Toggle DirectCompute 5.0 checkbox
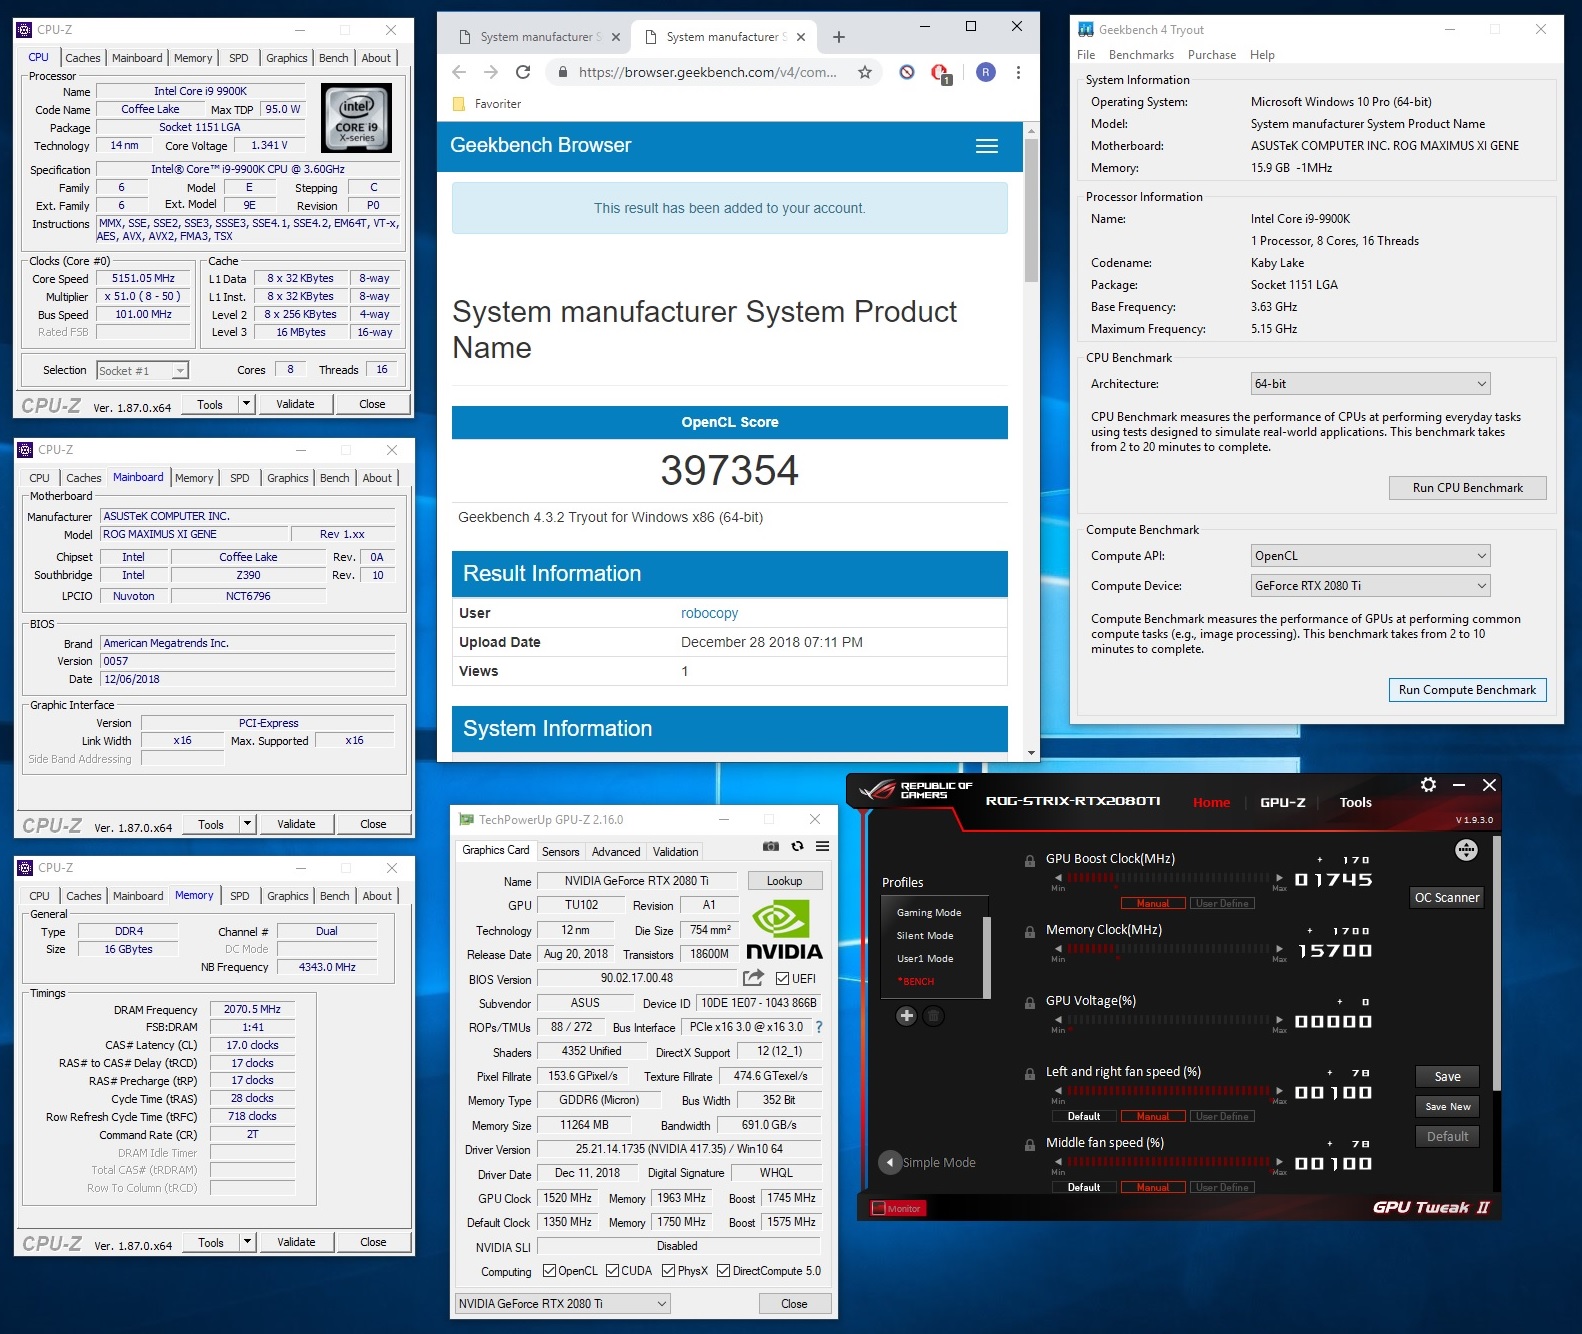This screenshot has width=1582, height=1334. (723, 1271)
